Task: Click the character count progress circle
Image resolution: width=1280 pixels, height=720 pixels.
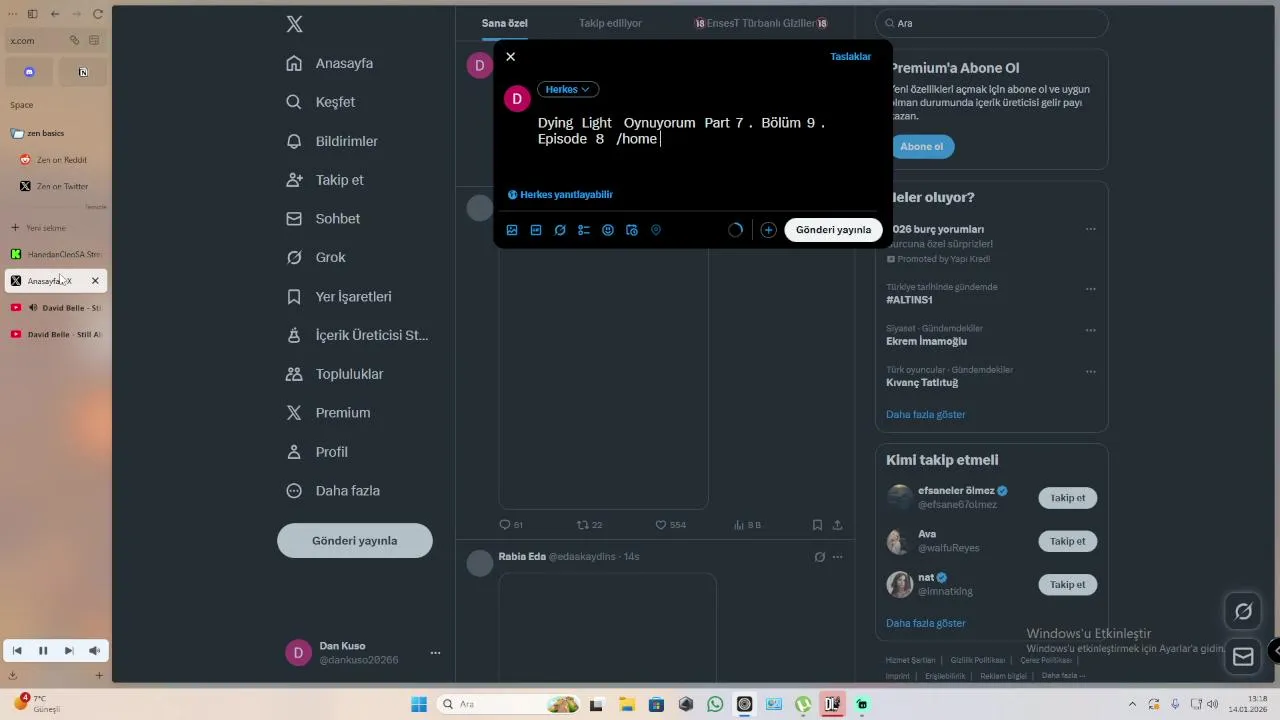Action: pos(736,230)
